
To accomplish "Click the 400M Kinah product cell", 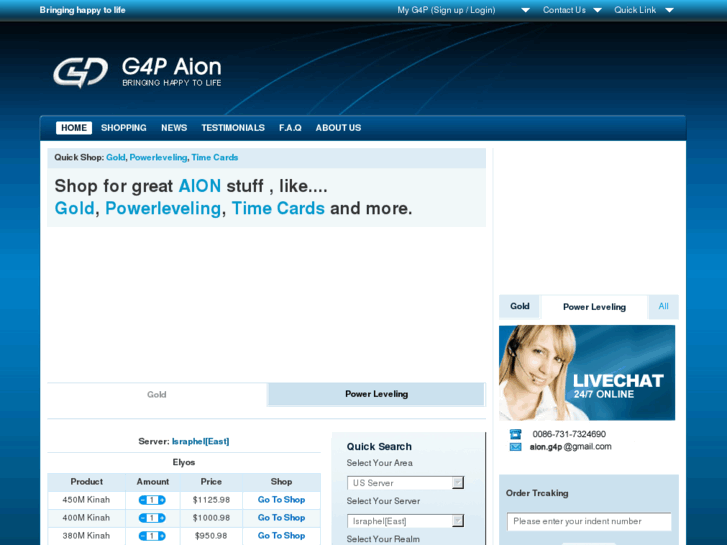I will (86, 518).
